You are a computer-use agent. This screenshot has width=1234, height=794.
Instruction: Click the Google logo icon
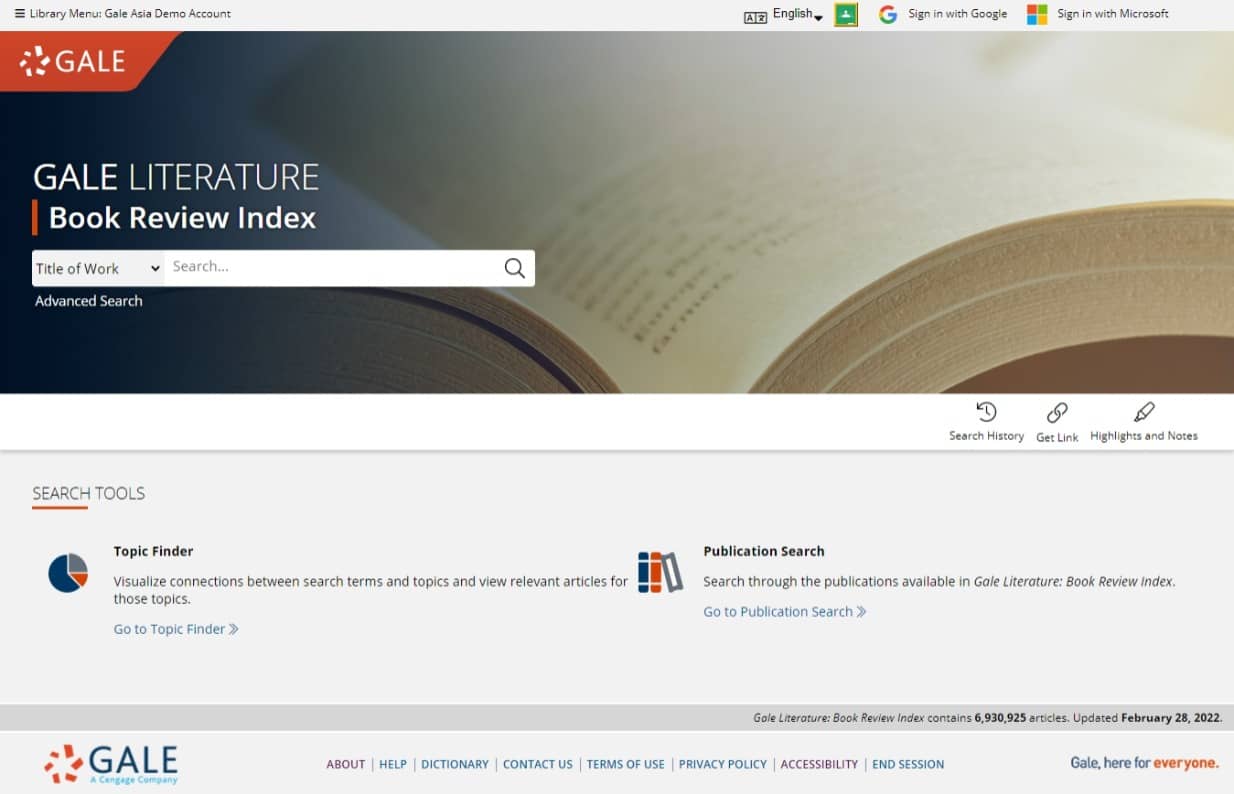(x=888, y=14)
